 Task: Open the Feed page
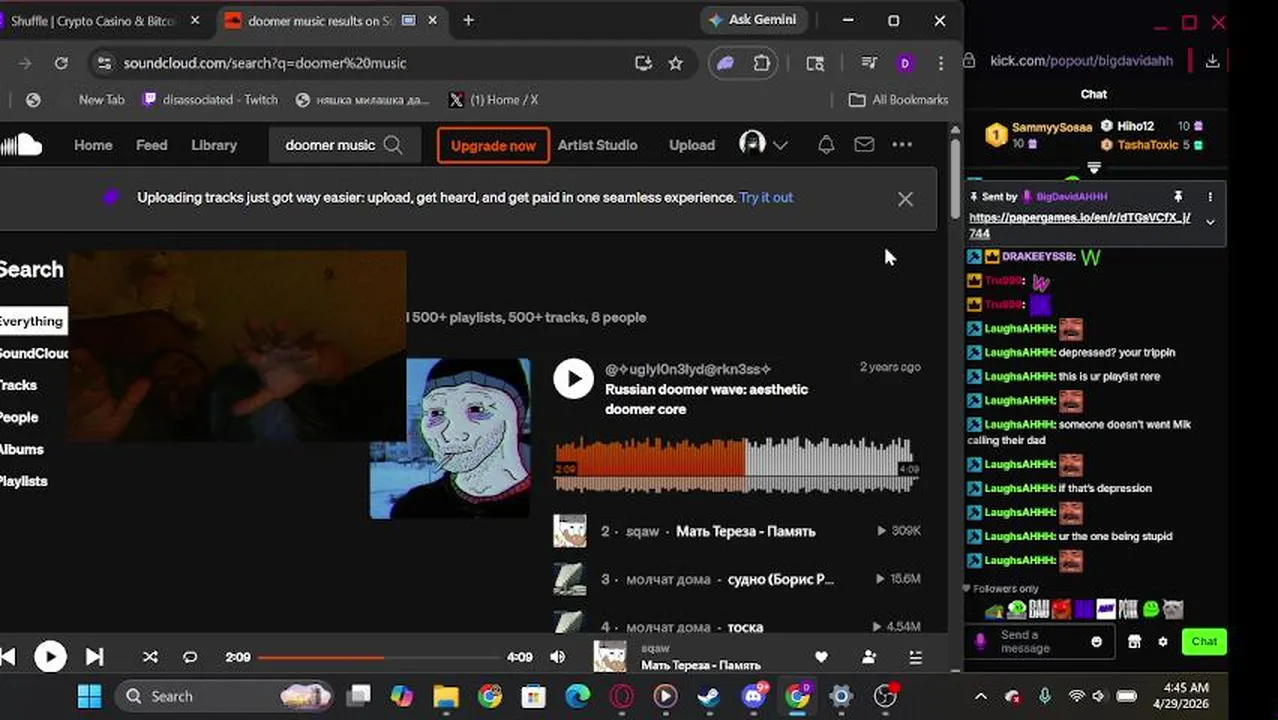coord(152,145)
